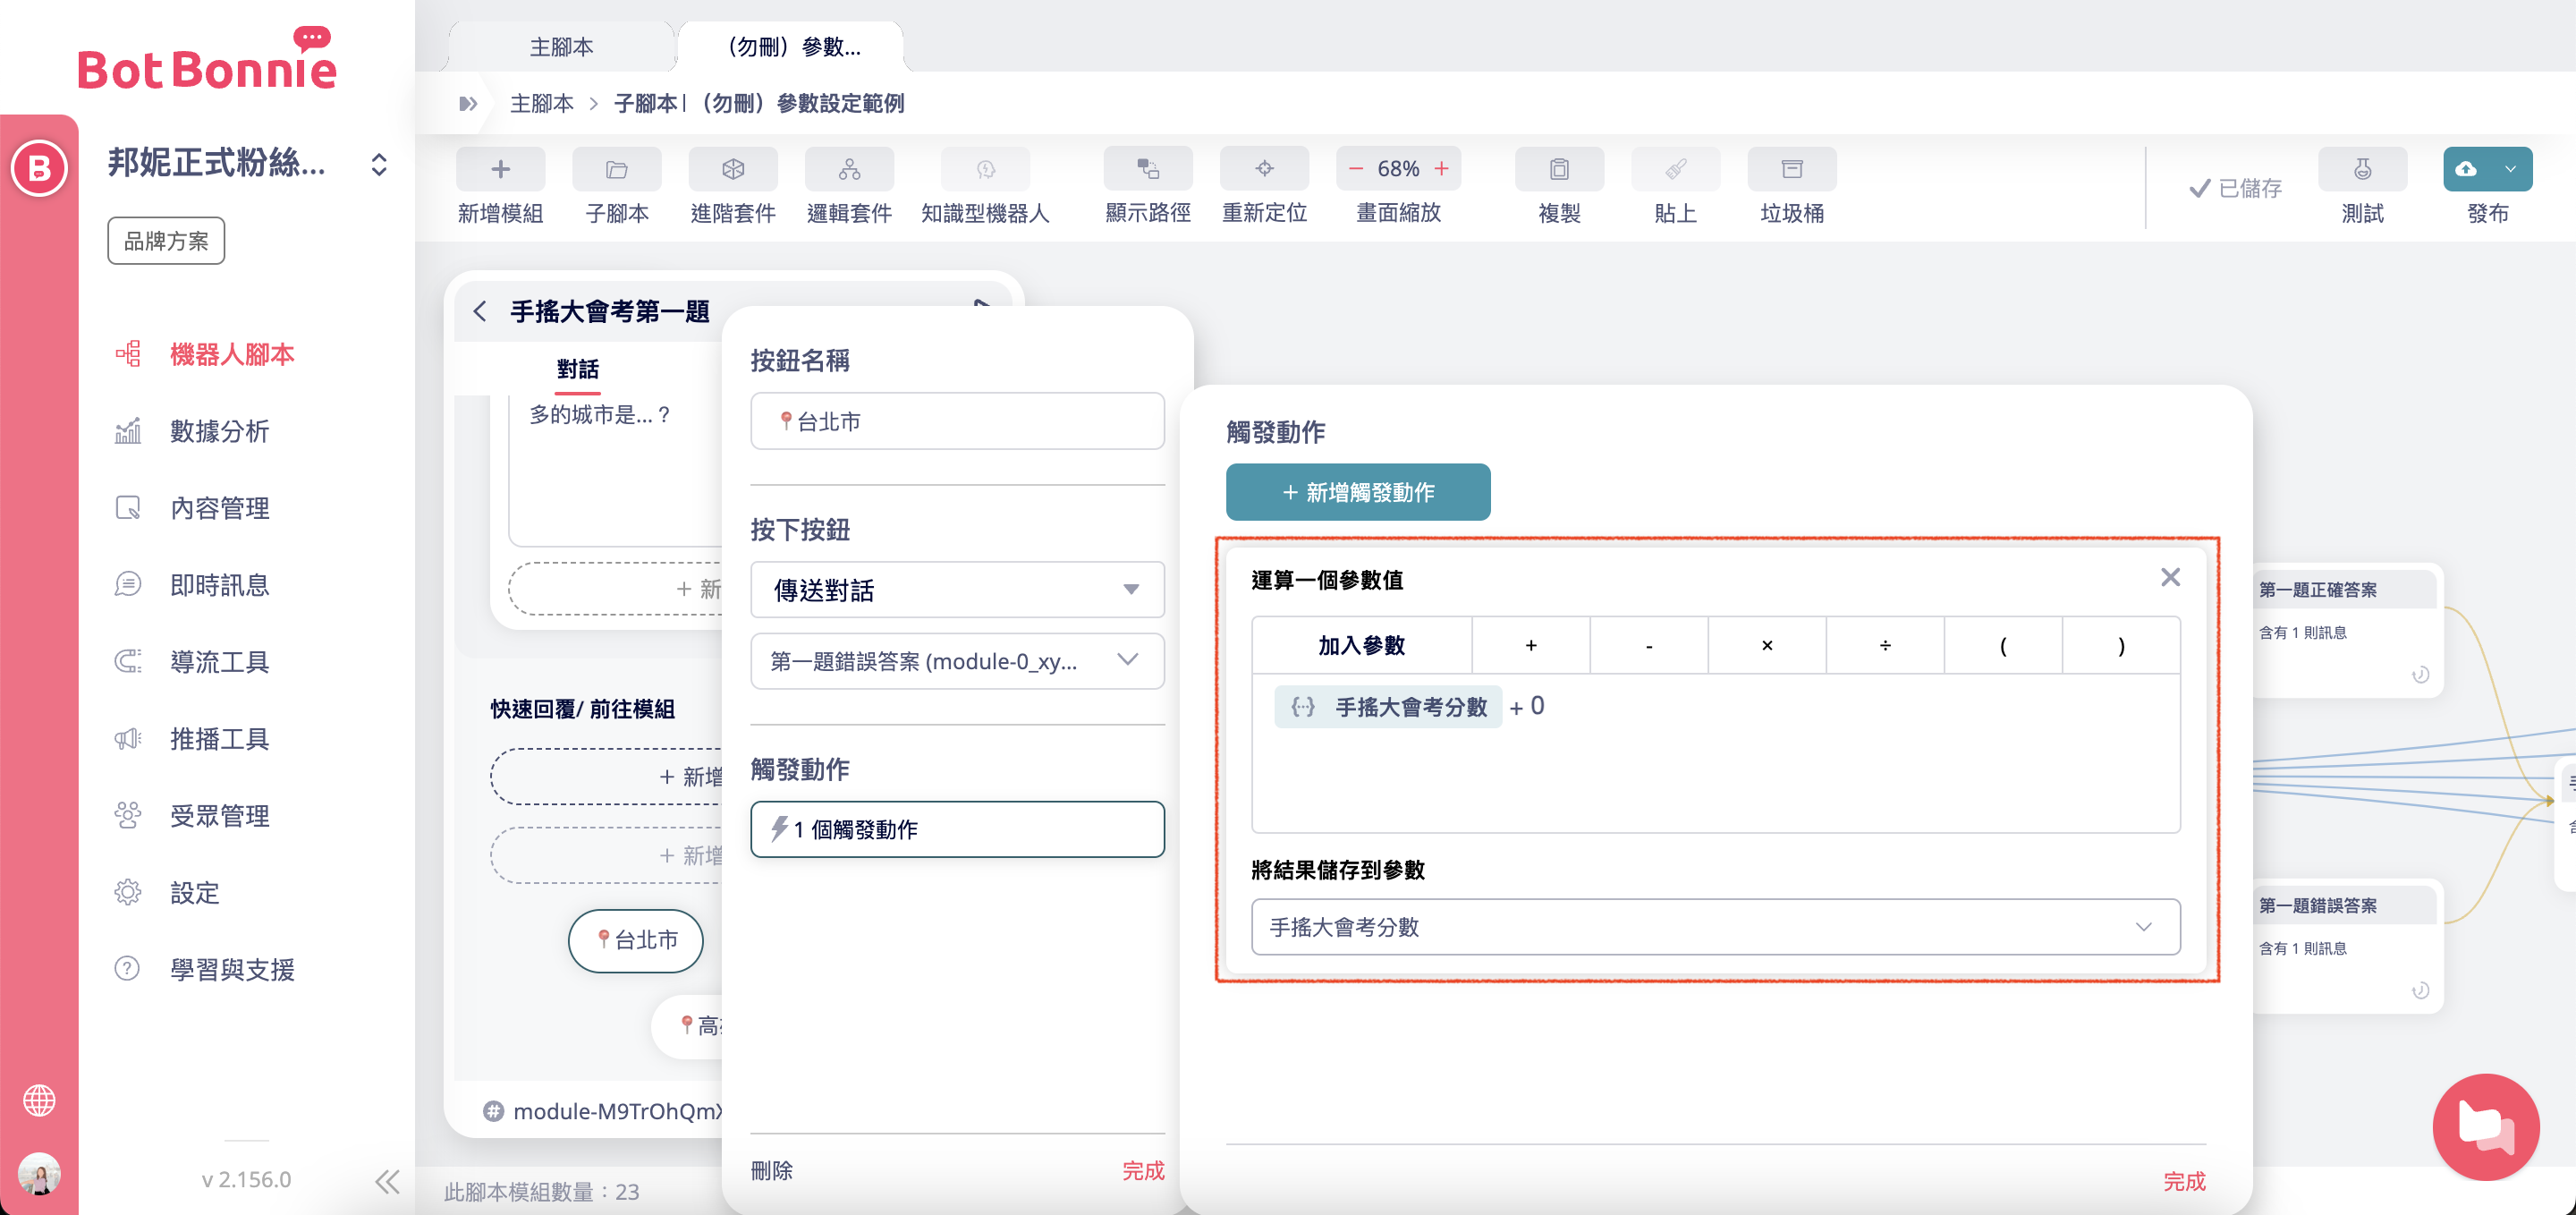Increase canvas zoom with plus

(1441, 169)
